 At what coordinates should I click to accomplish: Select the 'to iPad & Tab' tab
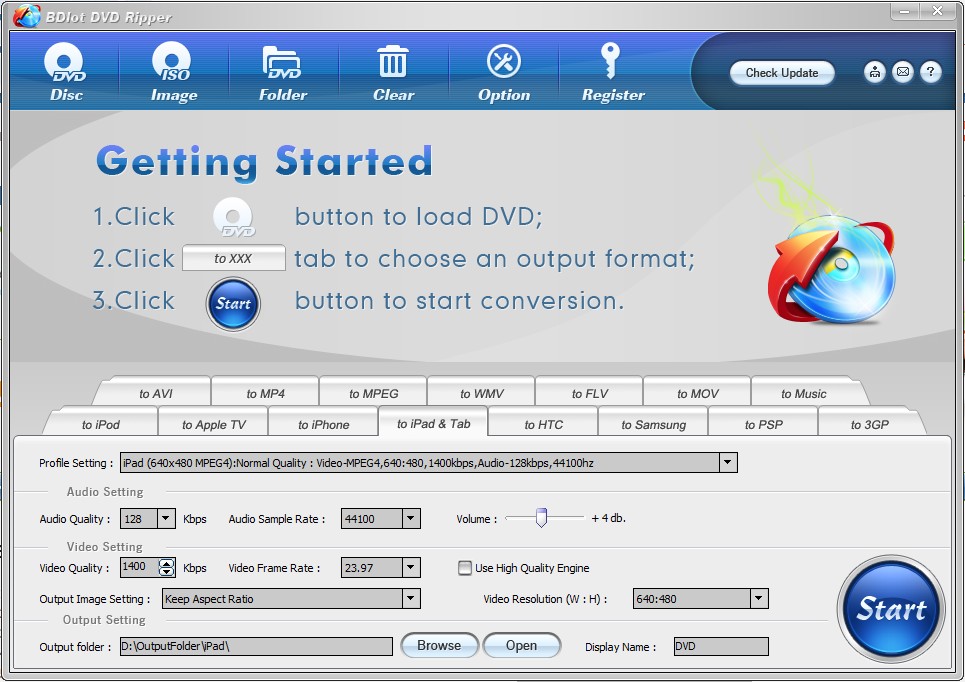[433, 423]
